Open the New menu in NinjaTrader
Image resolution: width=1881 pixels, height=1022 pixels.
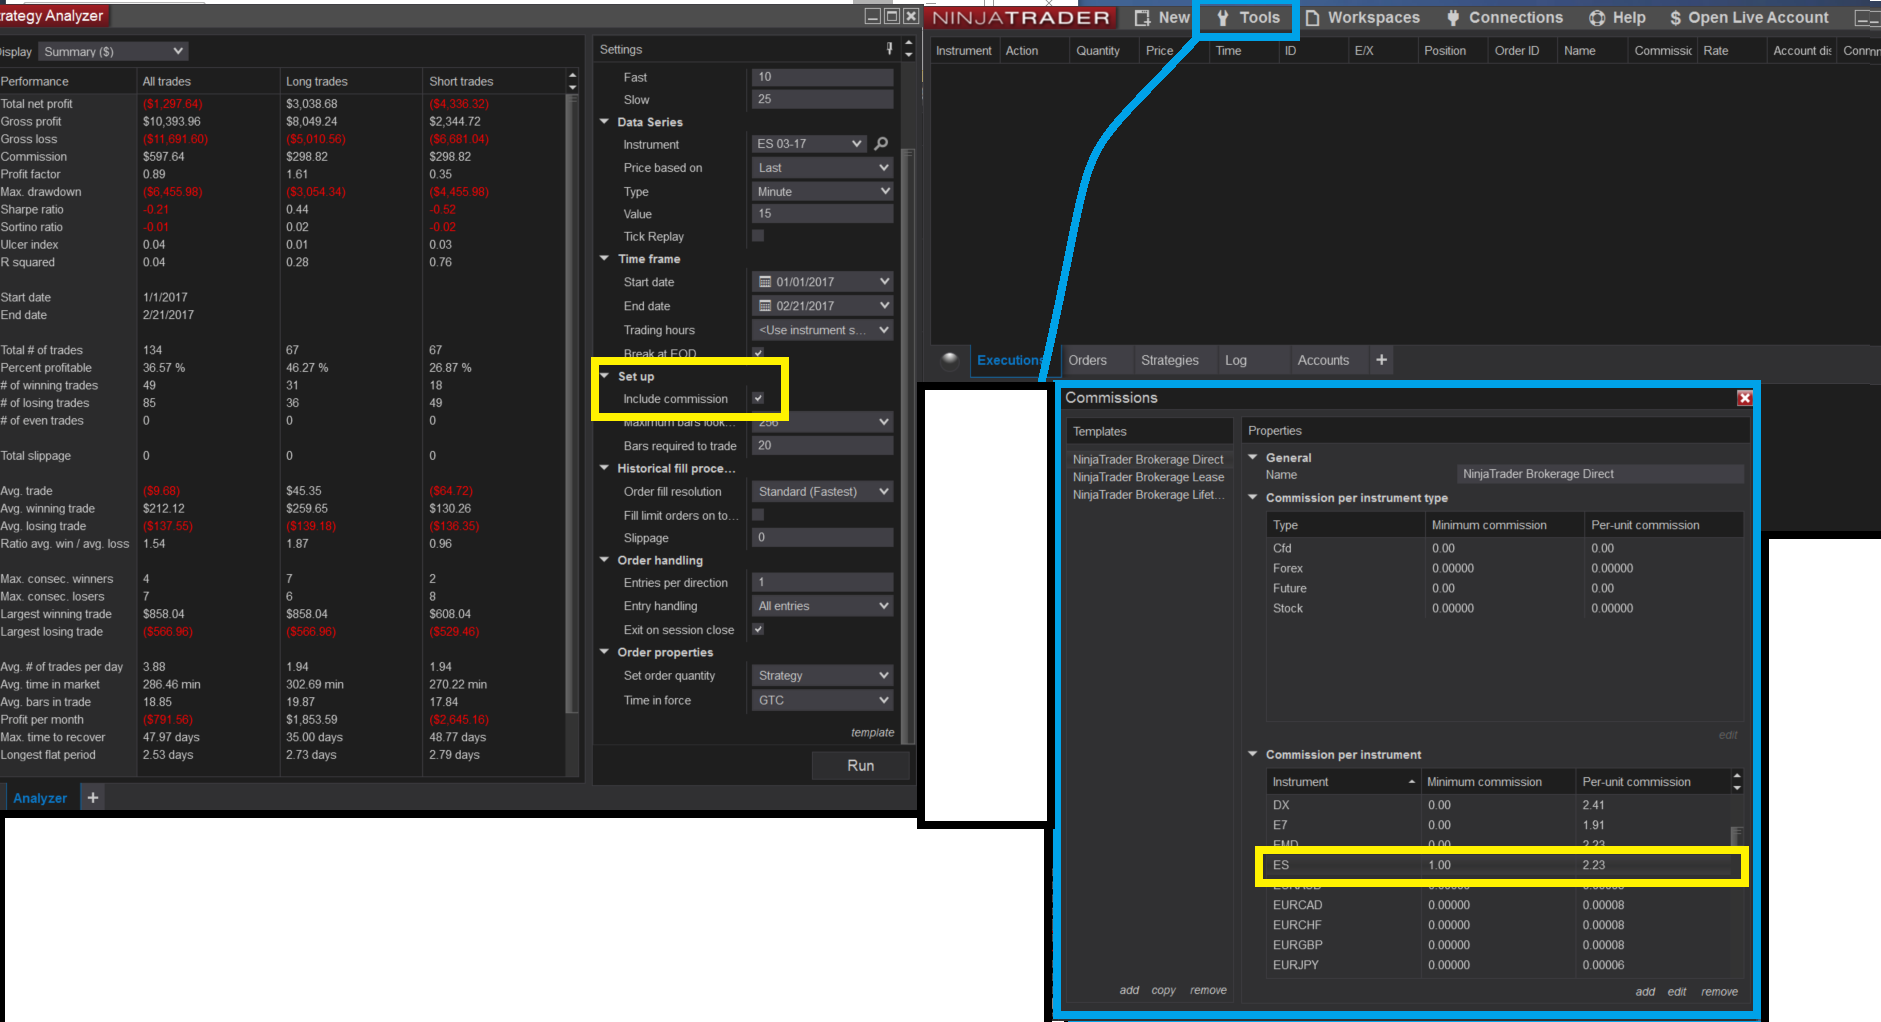1162,18
